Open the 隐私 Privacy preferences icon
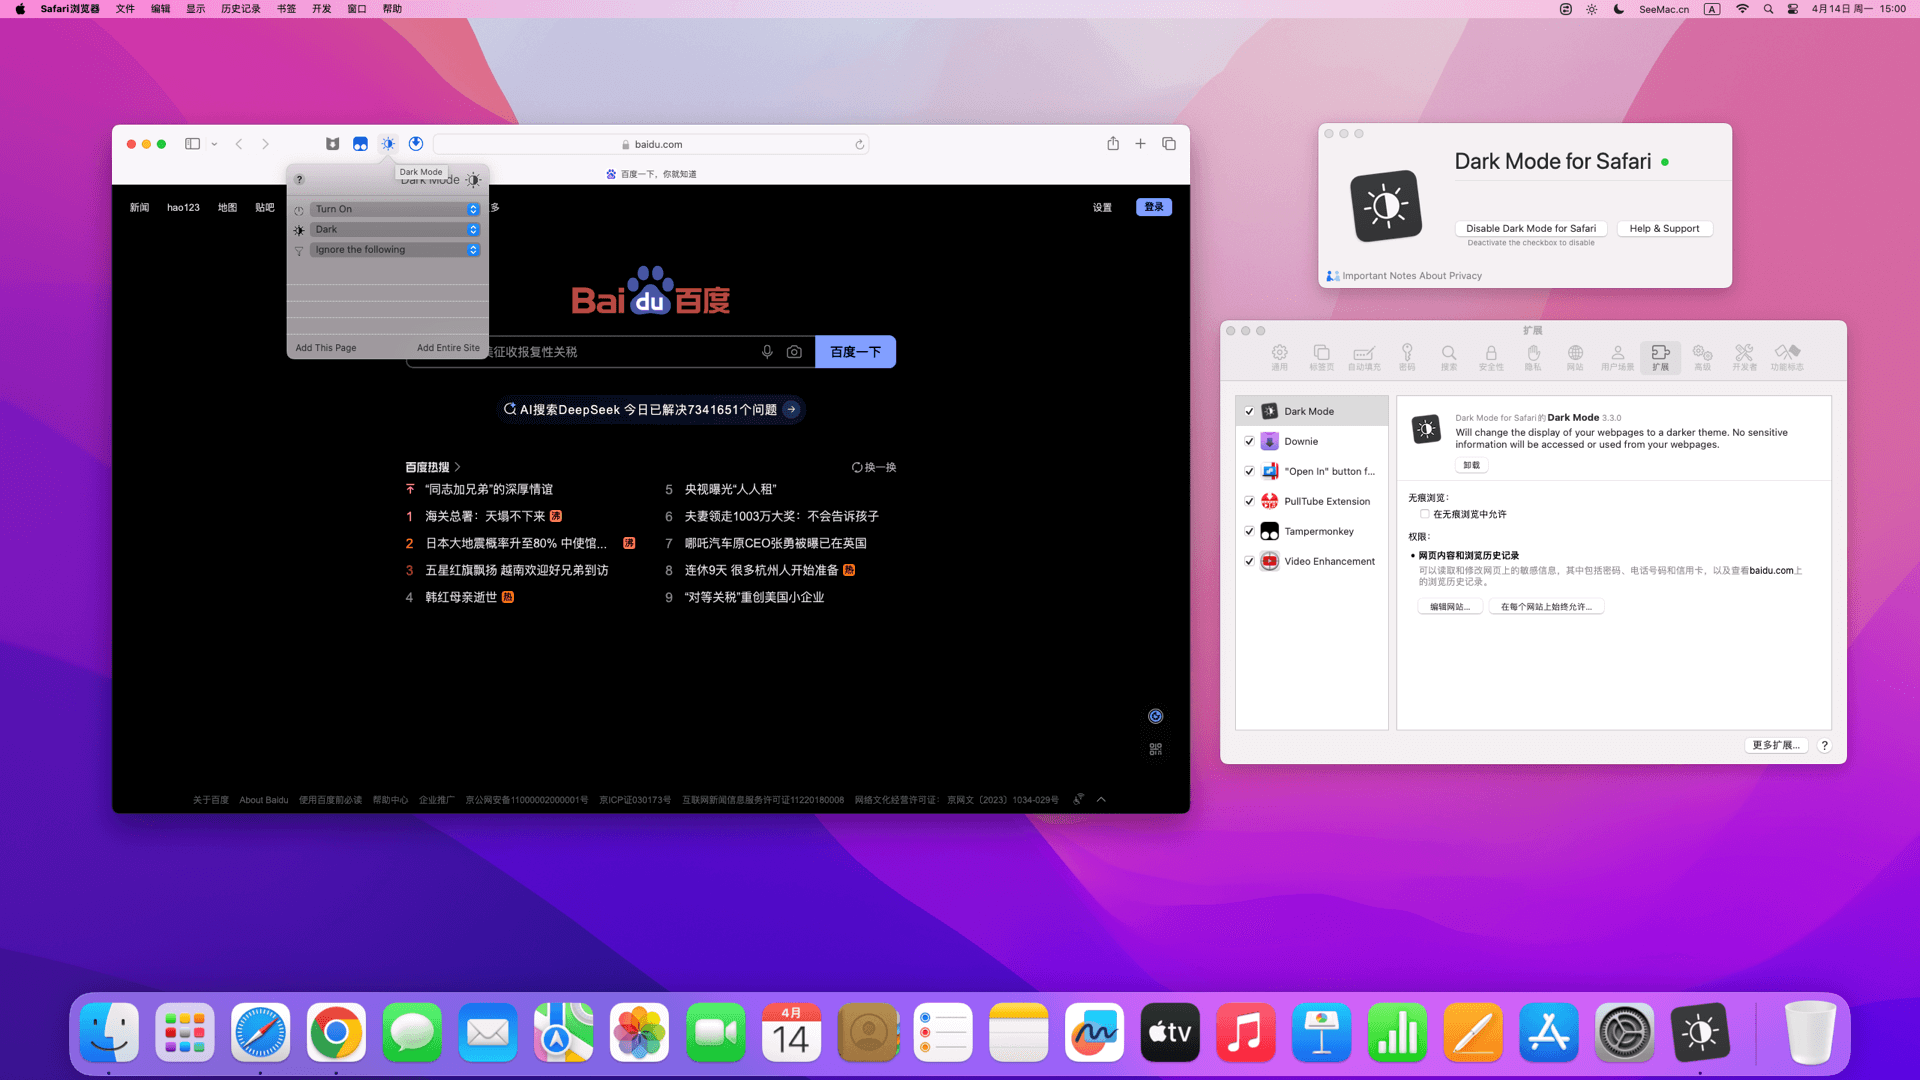Screen dimensions: 1920x1080 [x=1533, y=357]
